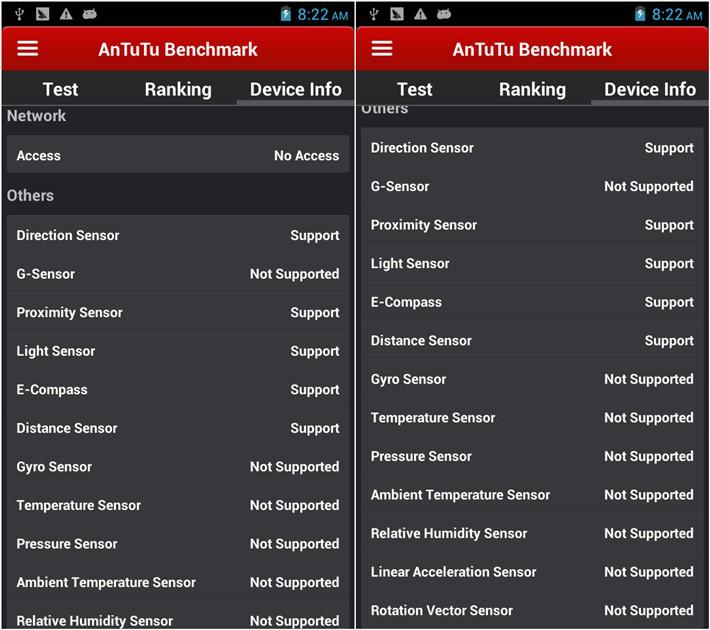Tap the Network section header
The image size is (710, 630).
coord(36,116)
